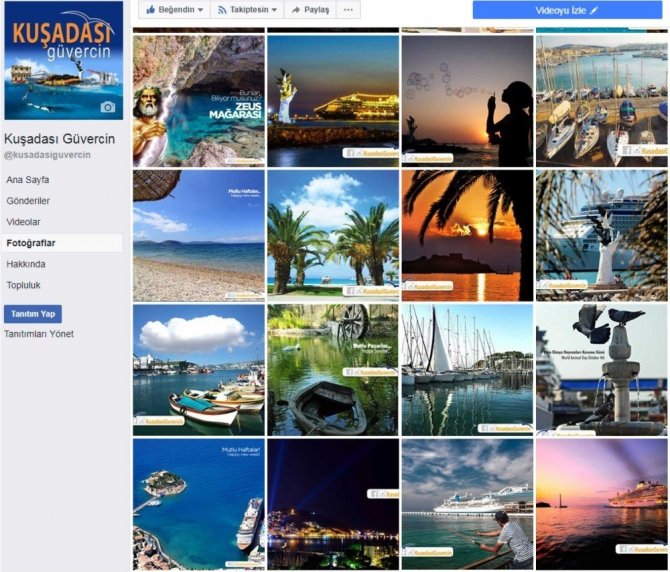The height and width of the screenshot is (572, 670).
Task: Open the bubble-blowing silhouette sunset photo
Action: tap(467, 101)
